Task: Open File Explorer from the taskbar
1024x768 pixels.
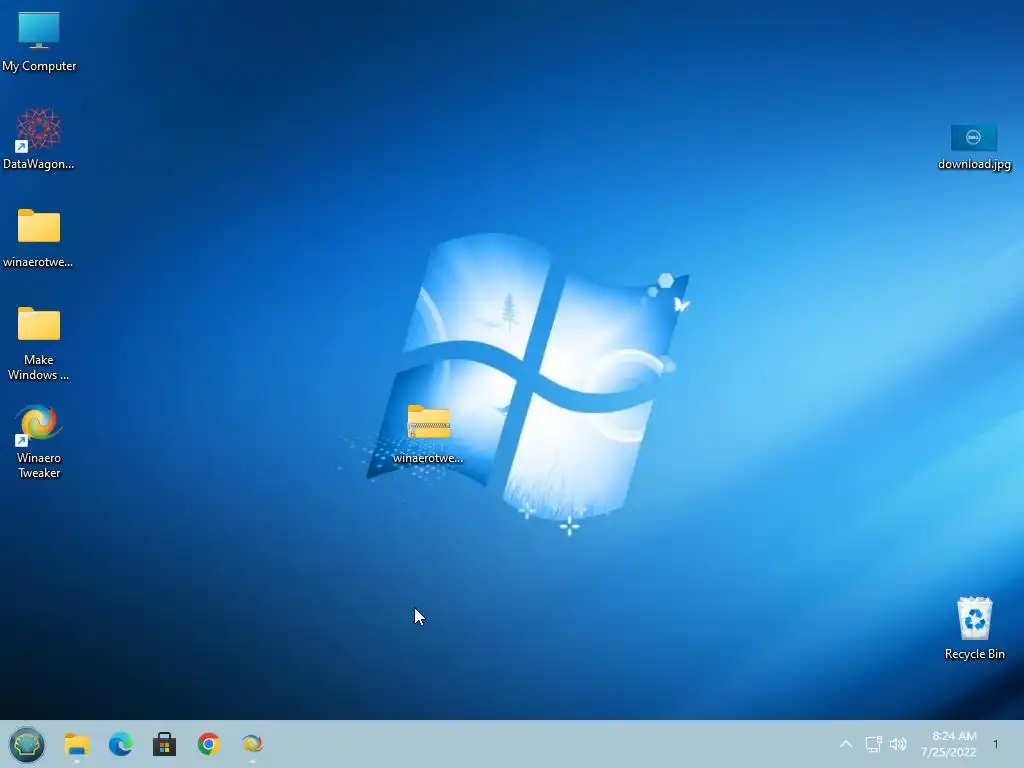Action: (76, 744)
